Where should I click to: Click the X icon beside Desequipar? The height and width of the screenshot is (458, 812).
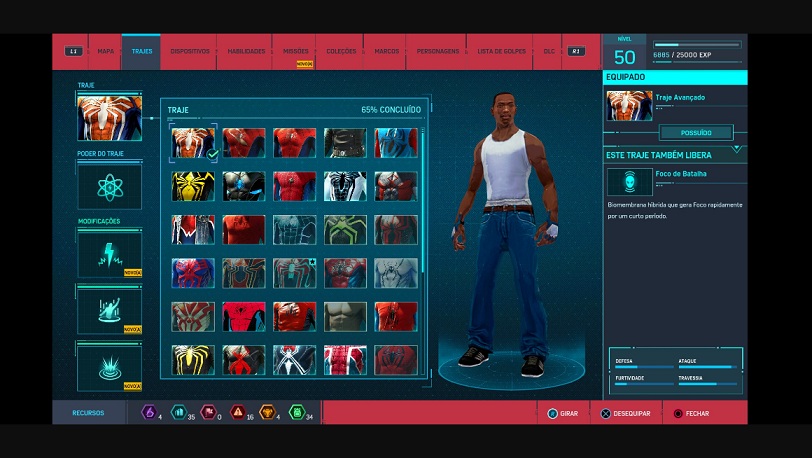click(x=605, y=413)
